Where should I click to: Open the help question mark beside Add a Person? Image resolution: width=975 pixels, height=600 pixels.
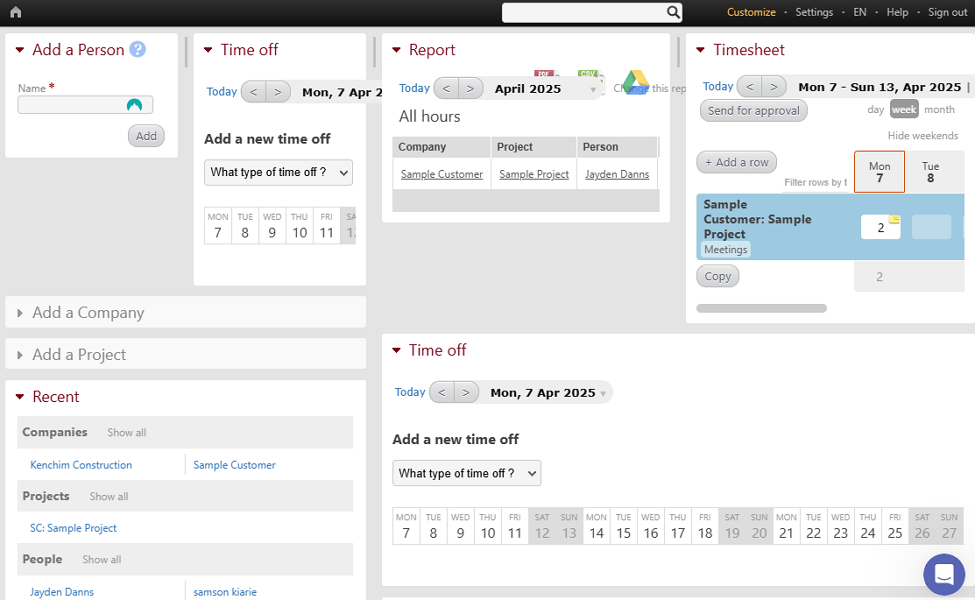pyautogui.click(x=137, y=49)
